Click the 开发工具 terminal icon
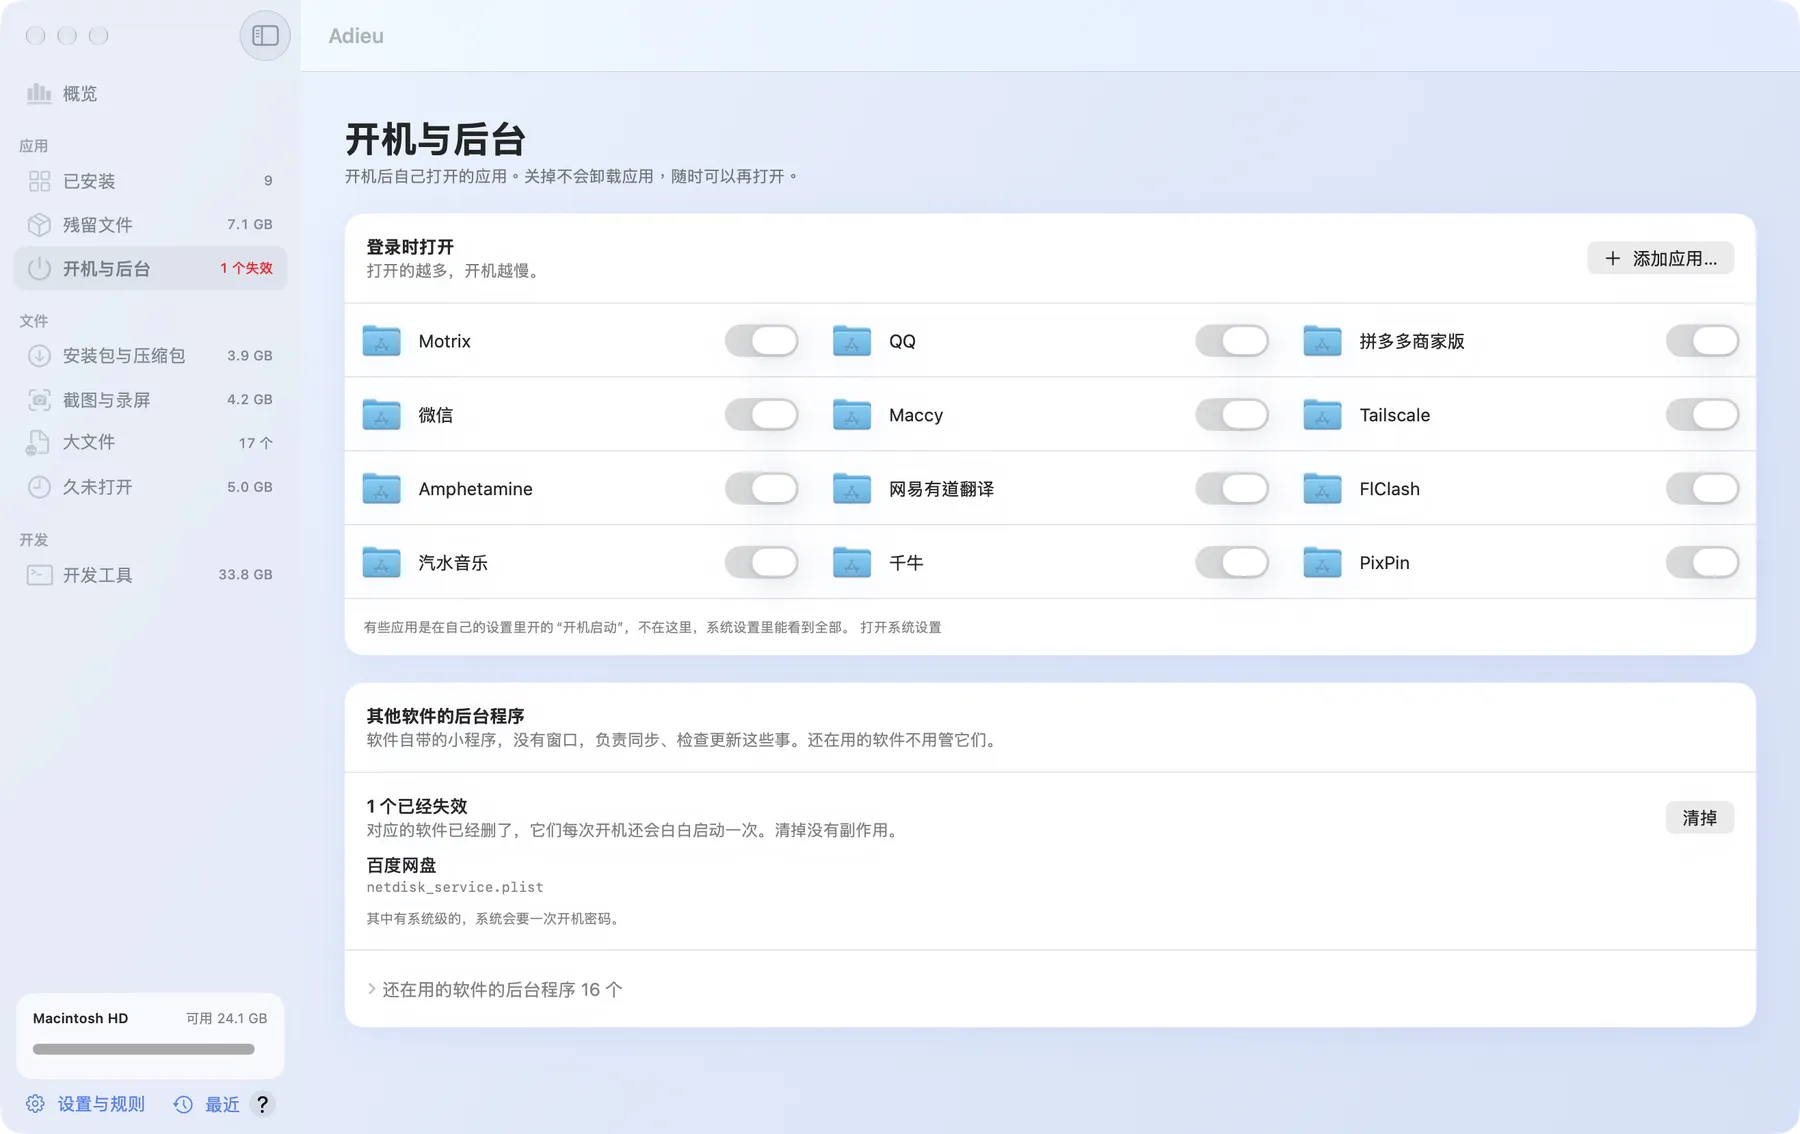Image resolution: width=1800 pixels, height=1134 pixels. (x=39, y=575)
